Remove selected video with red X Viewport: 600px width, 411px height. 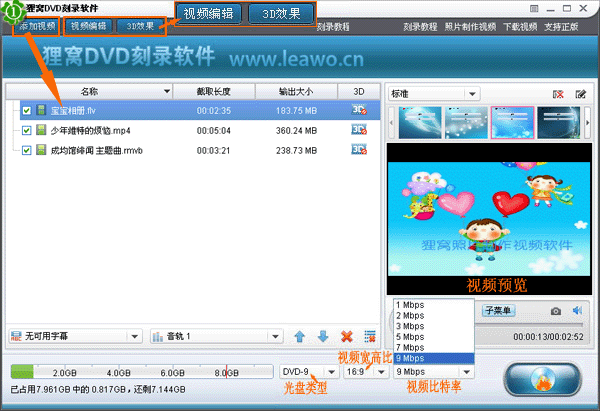(x=347, y=337)
